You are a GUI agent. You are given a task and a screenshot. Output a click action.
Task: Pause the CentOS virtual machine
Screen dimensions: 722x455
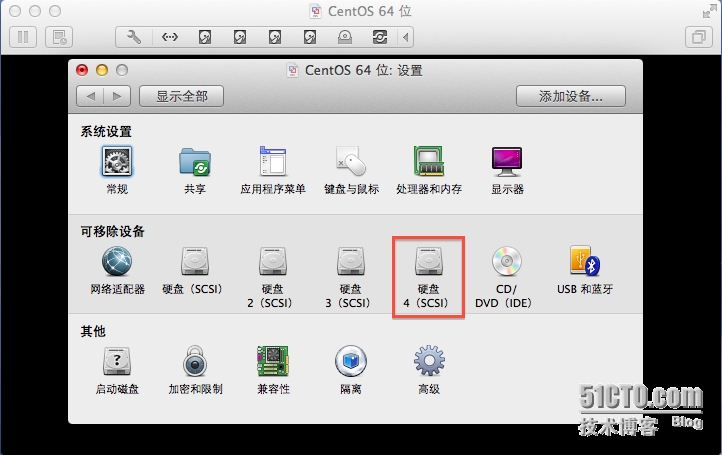pos(23,37)
